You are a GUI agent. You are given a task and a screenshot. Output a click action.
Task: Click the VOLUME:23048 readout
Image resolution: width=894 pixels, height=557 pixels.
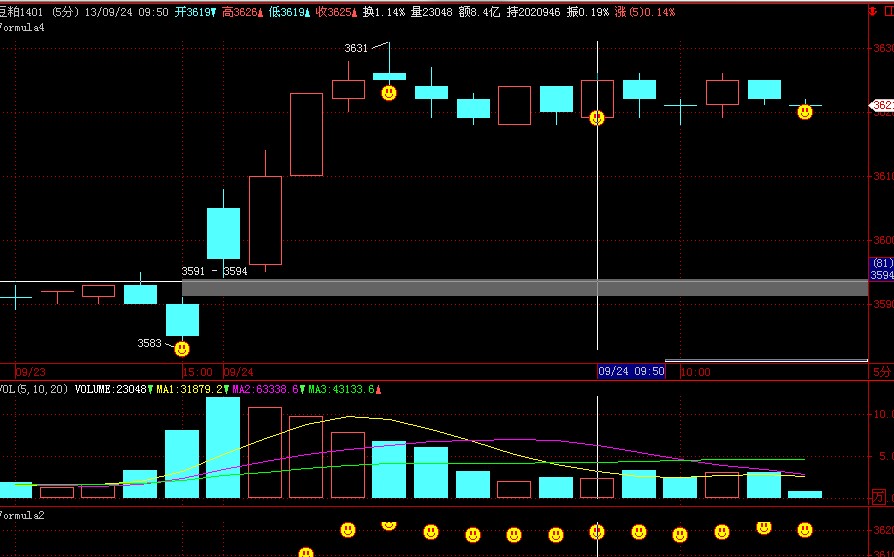point(111,389)
